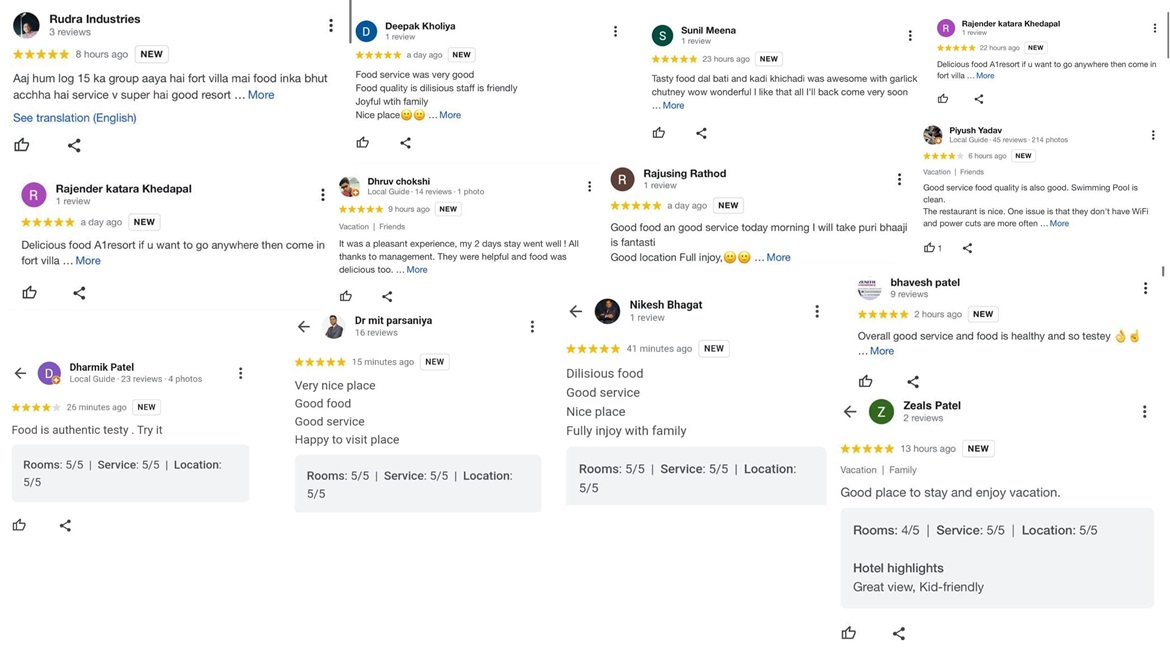Share Rudra Industries' review

(74, 145)
